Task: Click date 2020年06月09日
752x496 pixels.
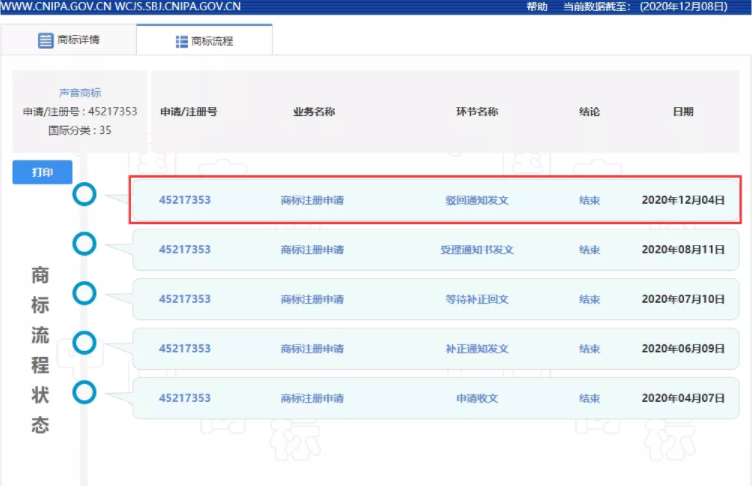Action: pyautogui.click(x=683, y=349)
